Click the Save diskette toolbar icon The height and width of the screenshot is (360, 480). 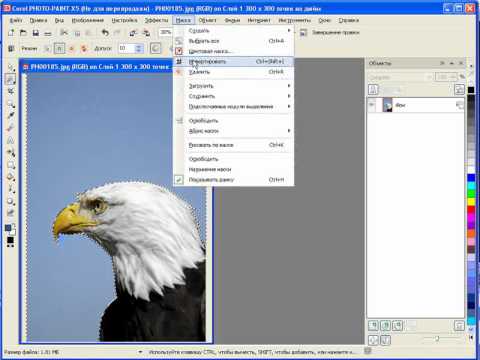coord(36,33)
